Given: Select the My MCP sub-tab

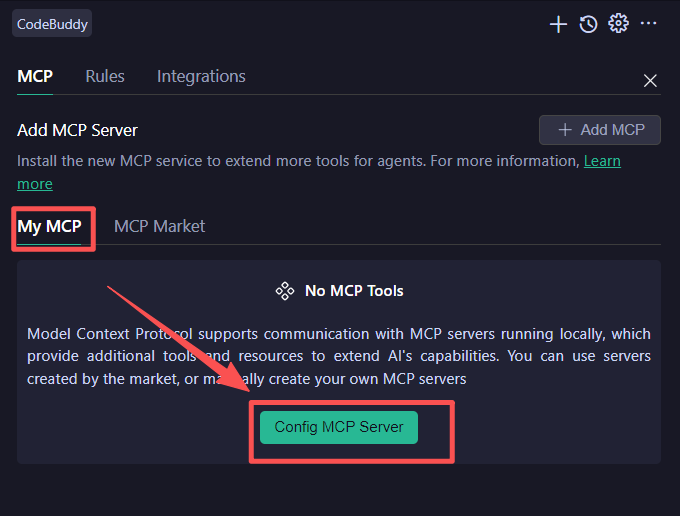Looking at the screenshot, I should click(x=49, y=226).
